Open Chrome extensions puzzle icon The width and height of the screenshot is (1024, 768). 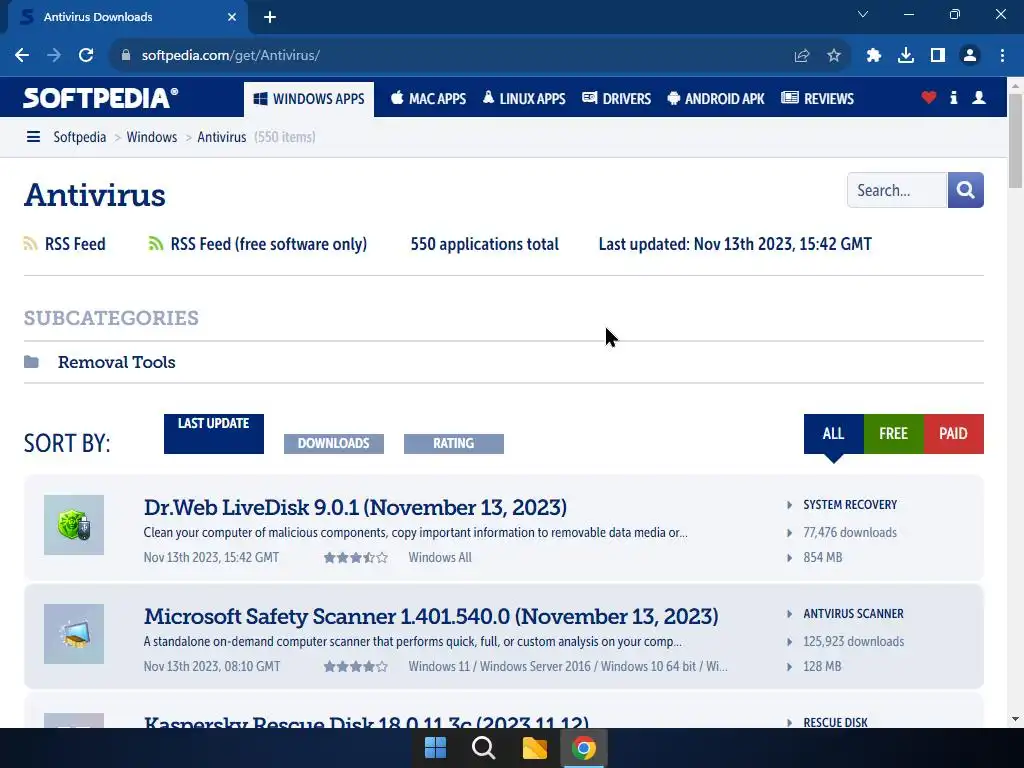(x=874, y=56)
